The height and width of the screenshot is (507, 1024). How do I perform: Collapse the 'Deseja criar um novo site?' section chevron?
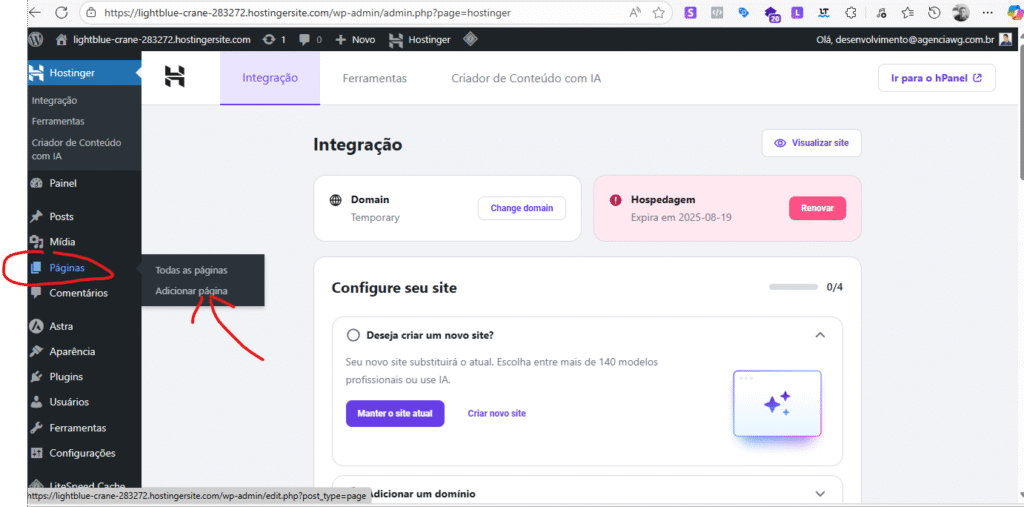(x=820, y=335)
